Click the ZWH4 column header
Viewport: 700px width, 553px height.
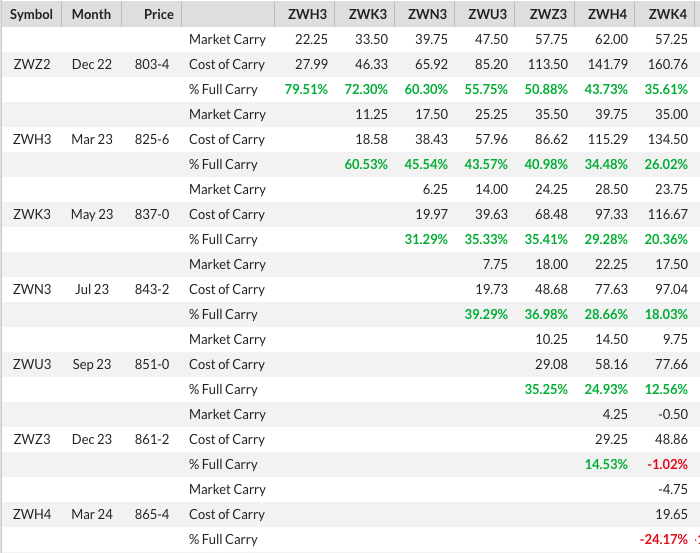(x=607, y=14)
